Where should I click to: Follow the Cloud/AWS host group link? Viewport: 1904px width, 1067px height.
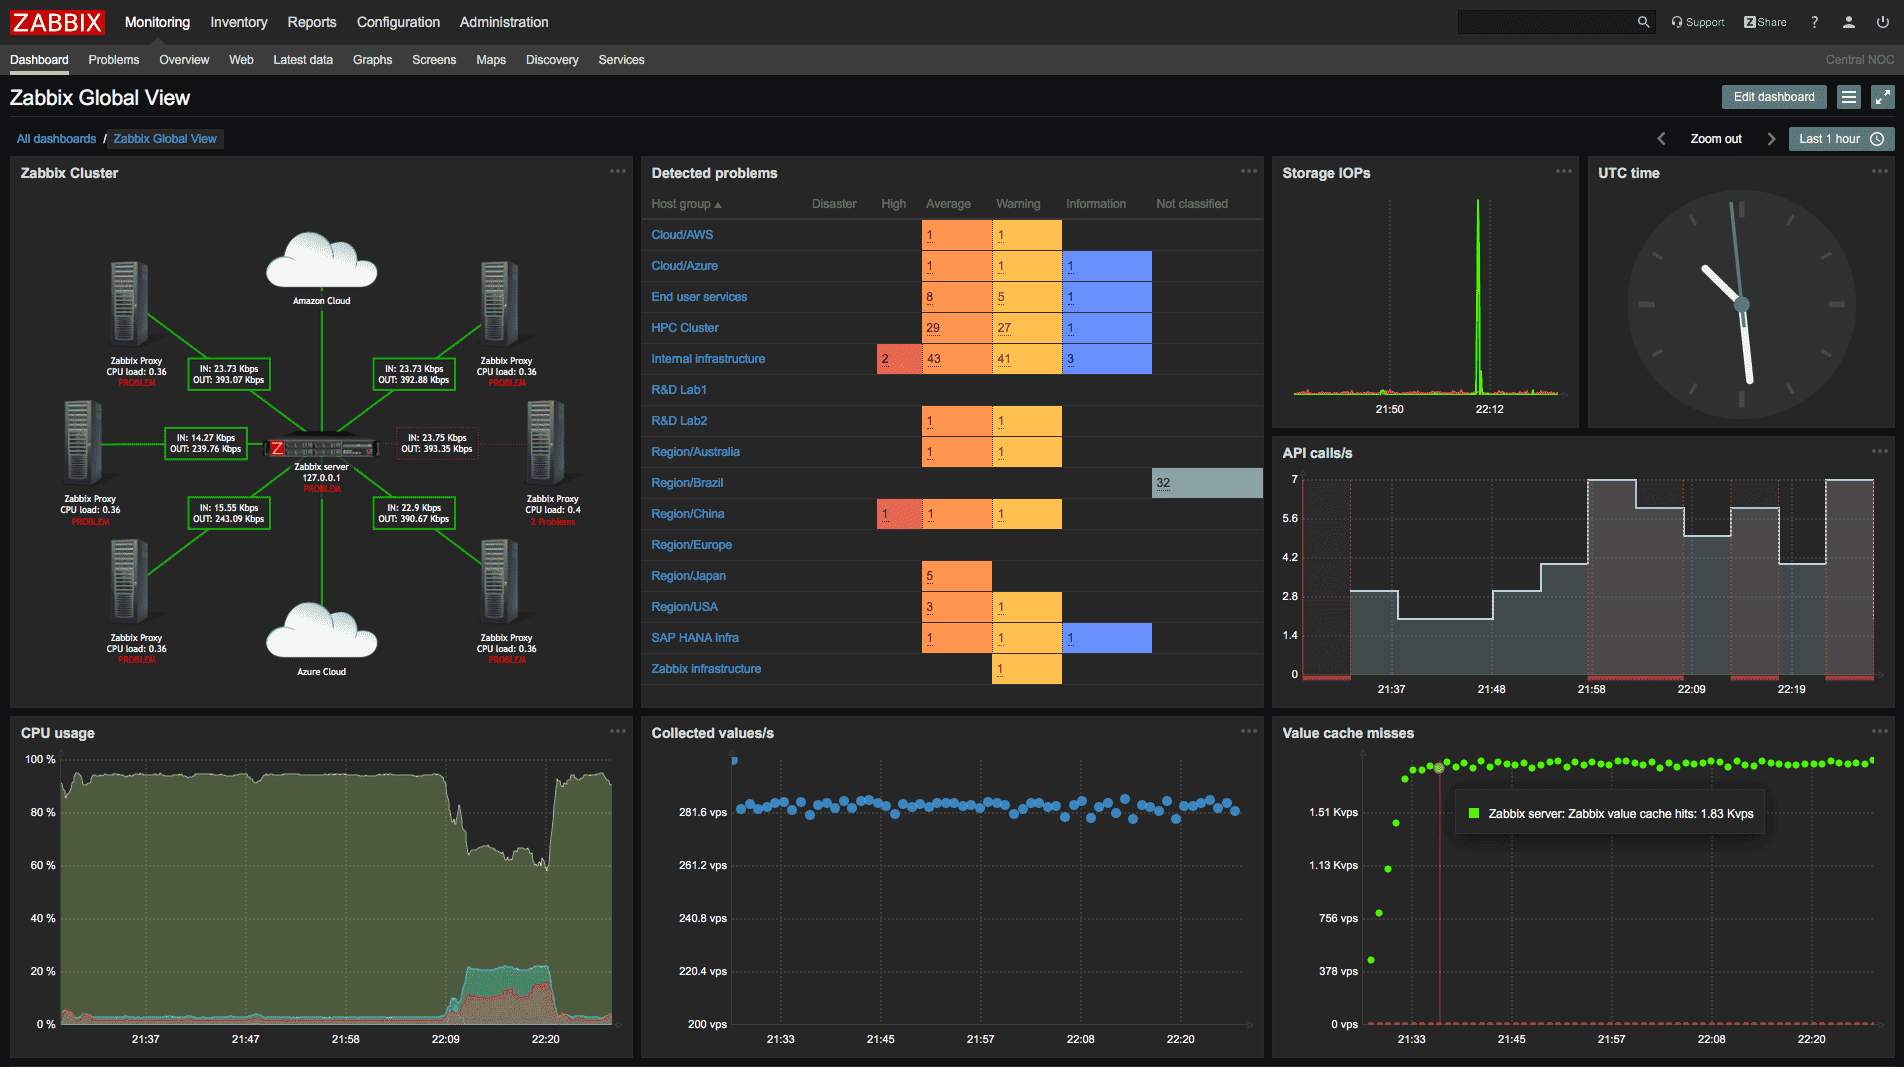click(682, 234)
